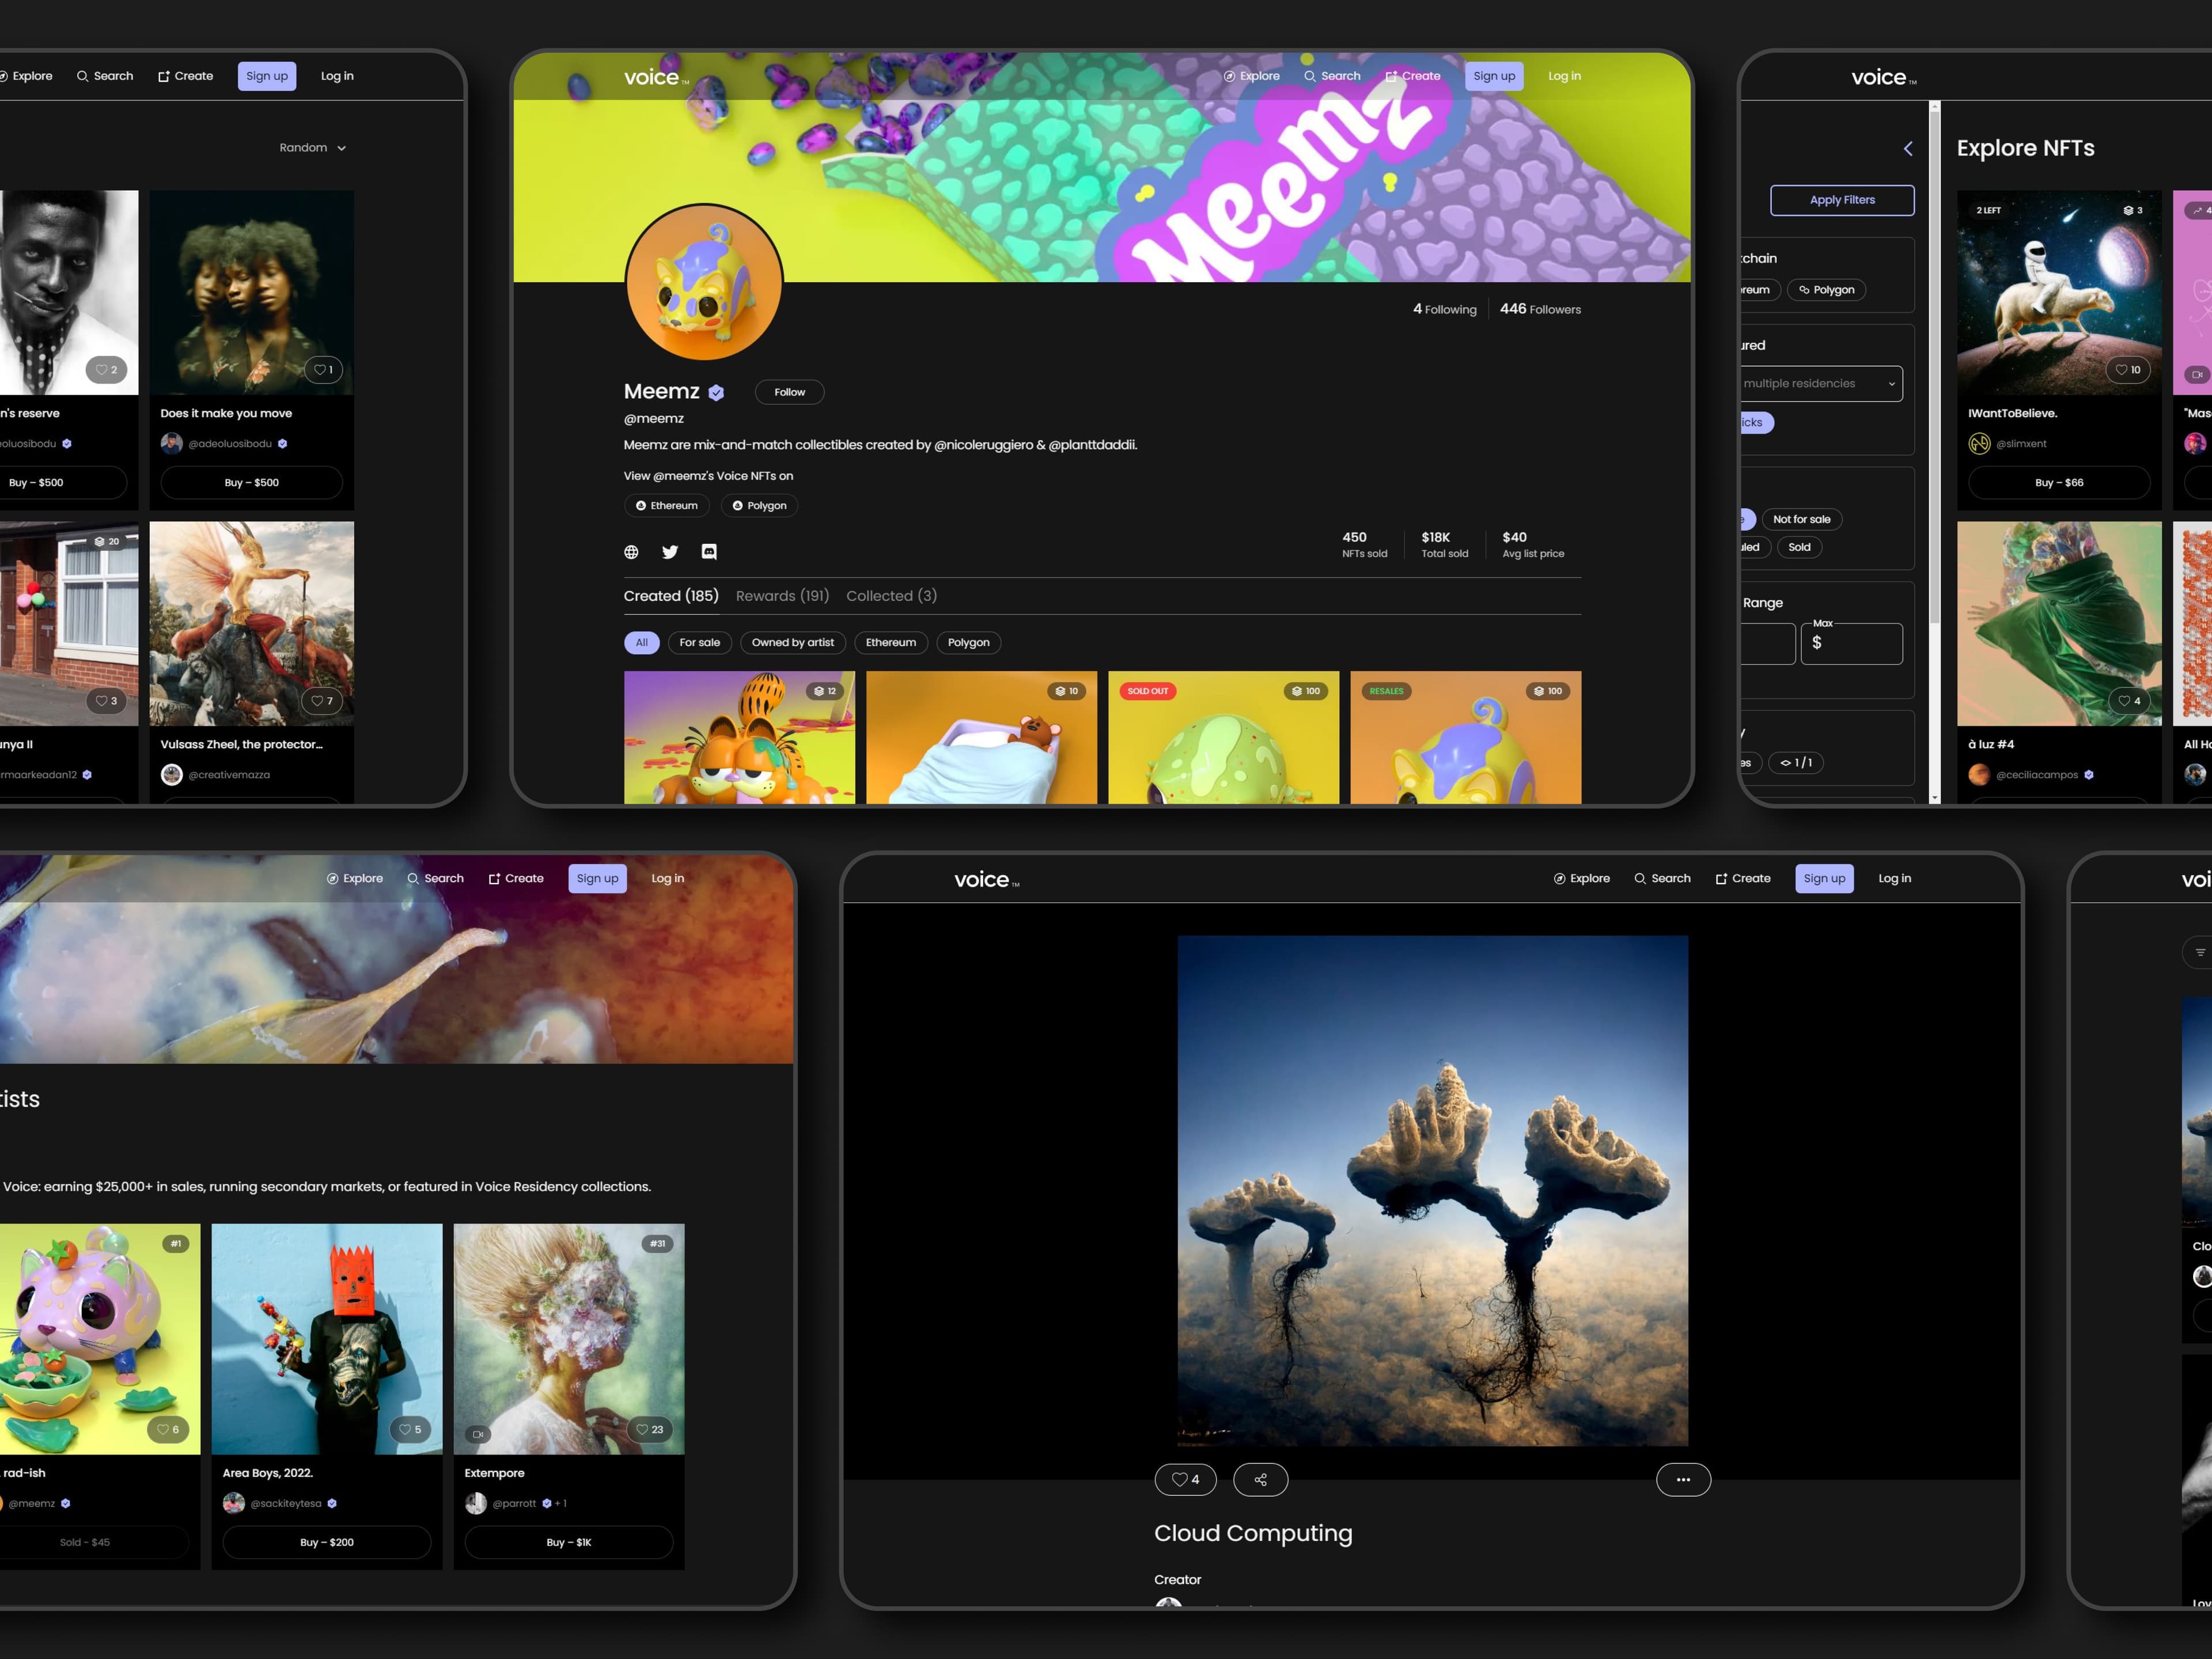The height and width of the screenshot is (1659, 2212).
Task: Open the globe website icon on Meemz profile
Action: click(631, 552)
